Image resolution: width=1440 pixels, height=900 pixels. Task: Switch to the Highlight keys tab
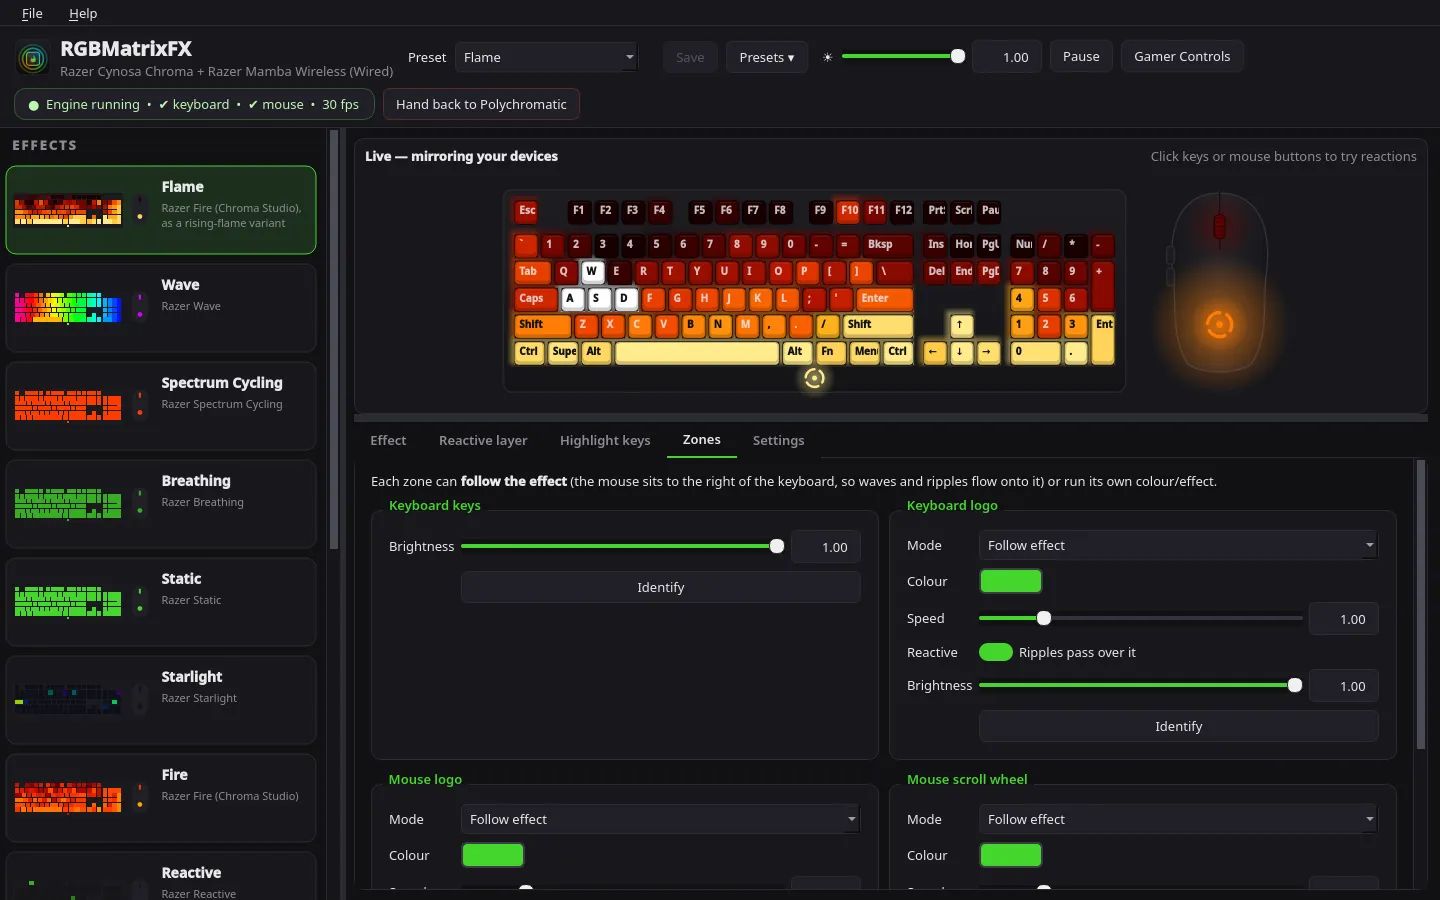[605, 440]
